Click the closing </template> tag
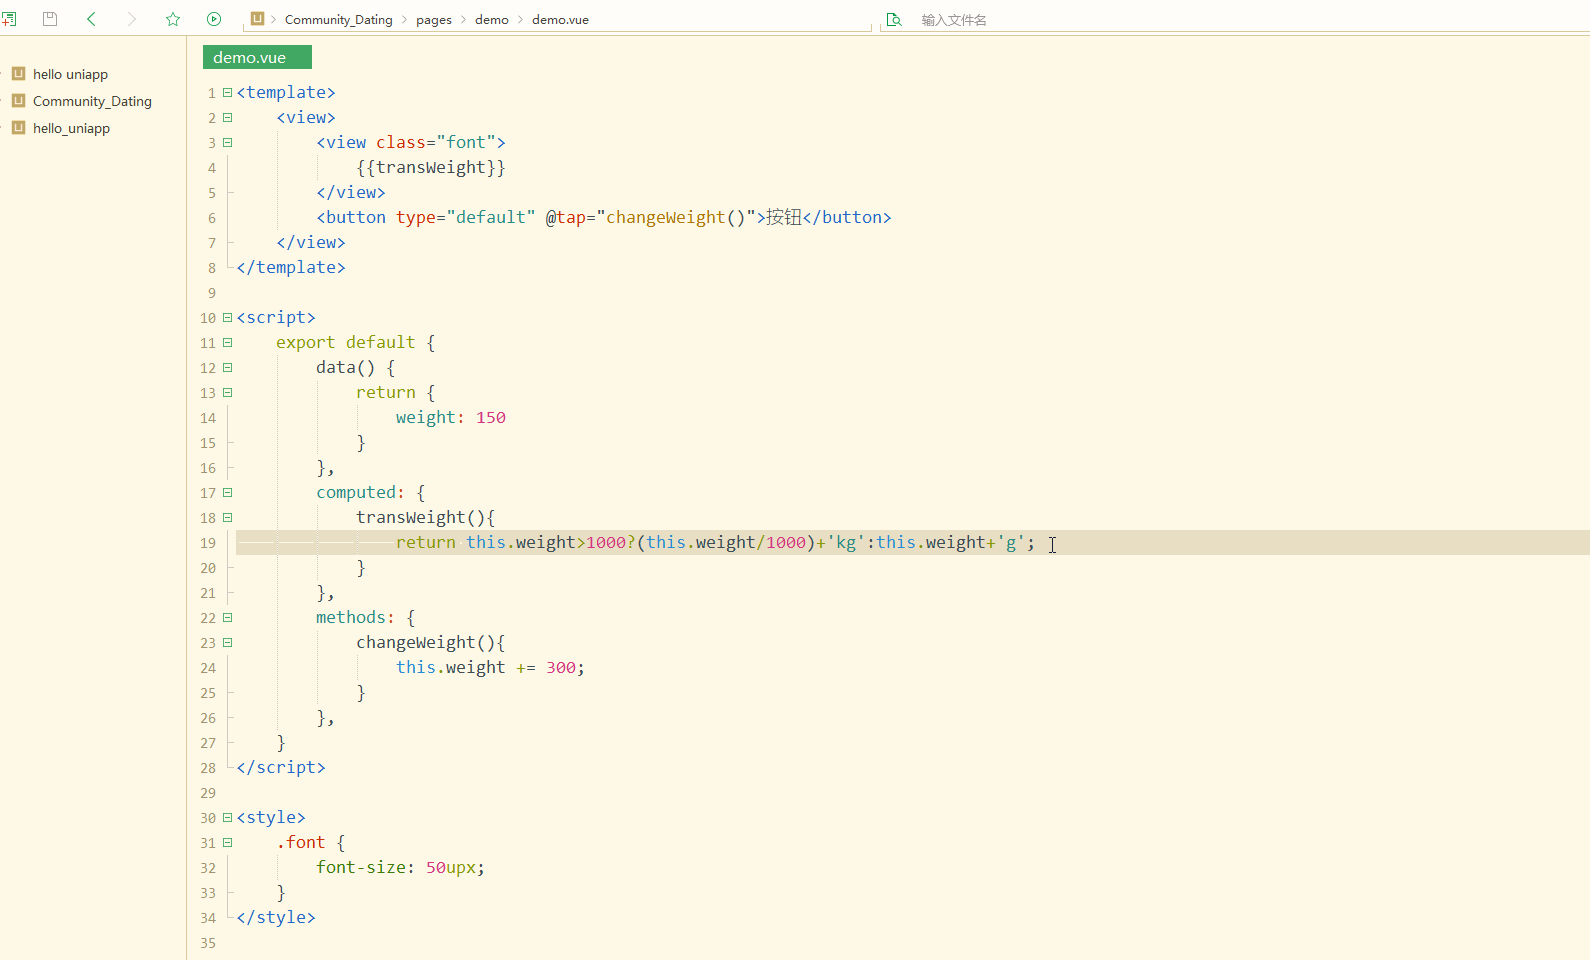 click(x=291, y=267)
